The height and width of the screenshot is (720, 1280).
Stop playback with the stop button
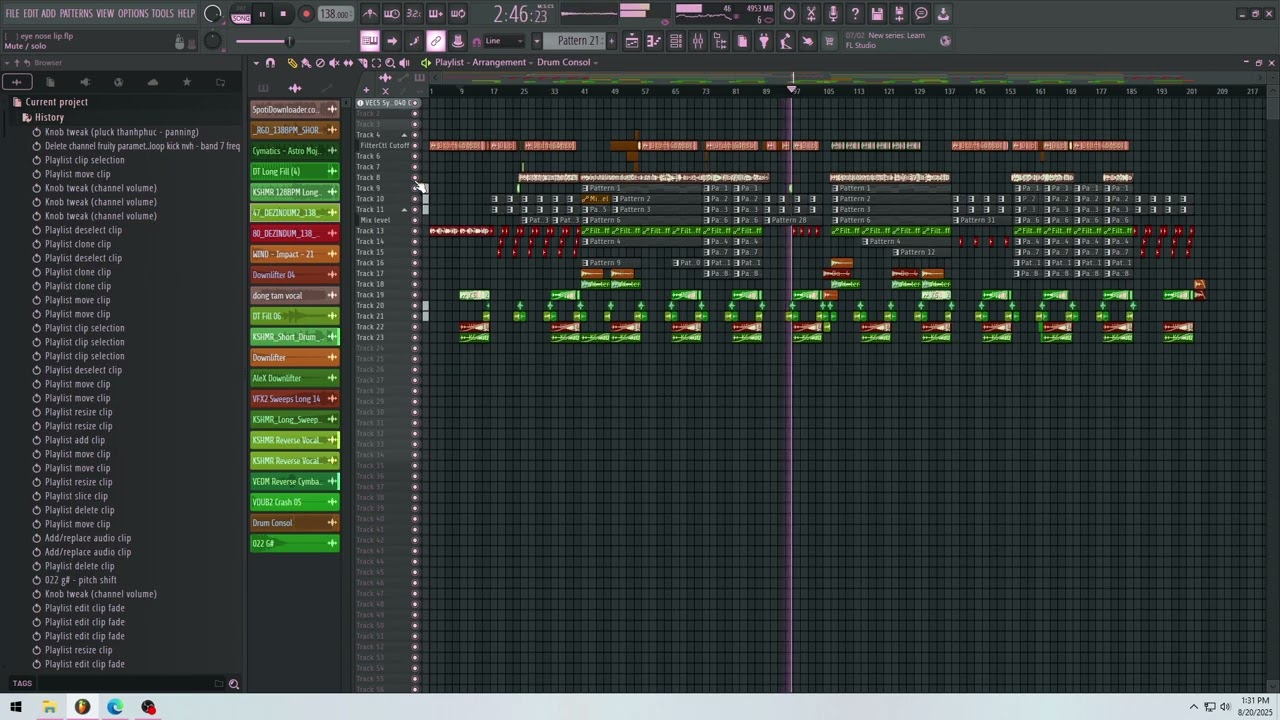(284, 14)
